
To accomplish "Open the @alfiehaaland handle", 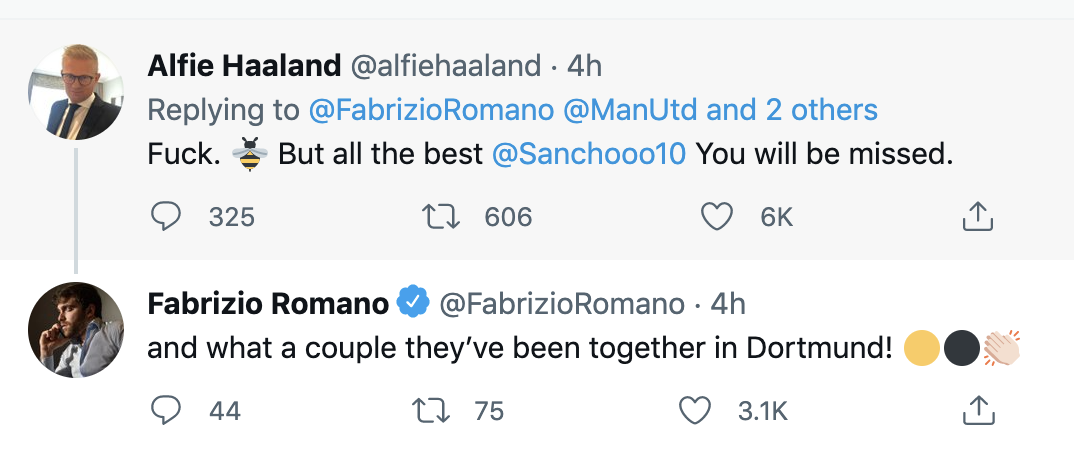I will 447,66.
